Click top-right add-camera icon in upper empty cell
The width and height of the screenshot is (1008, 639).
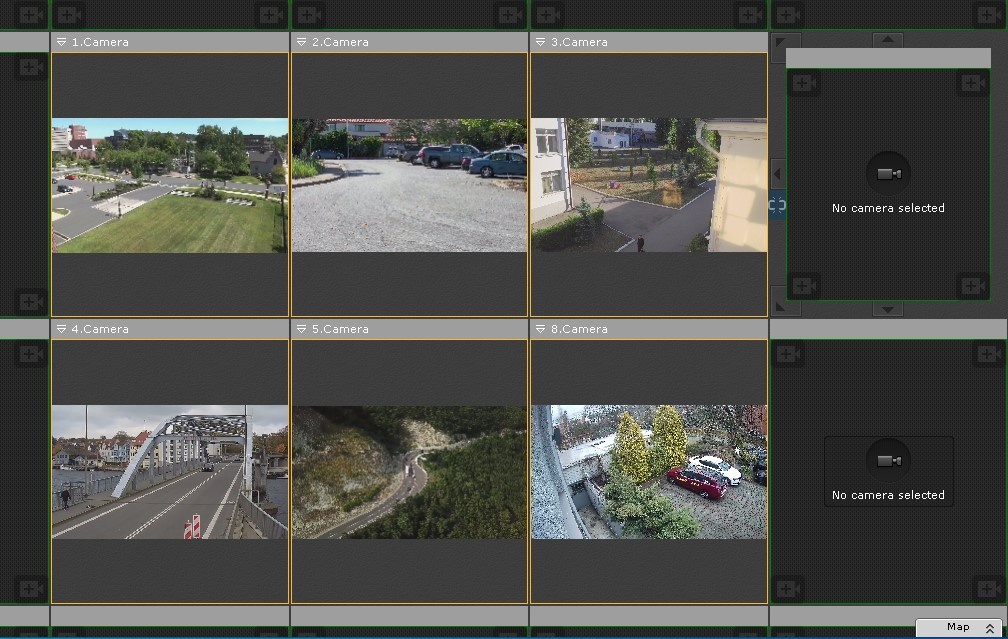(973, 84)
